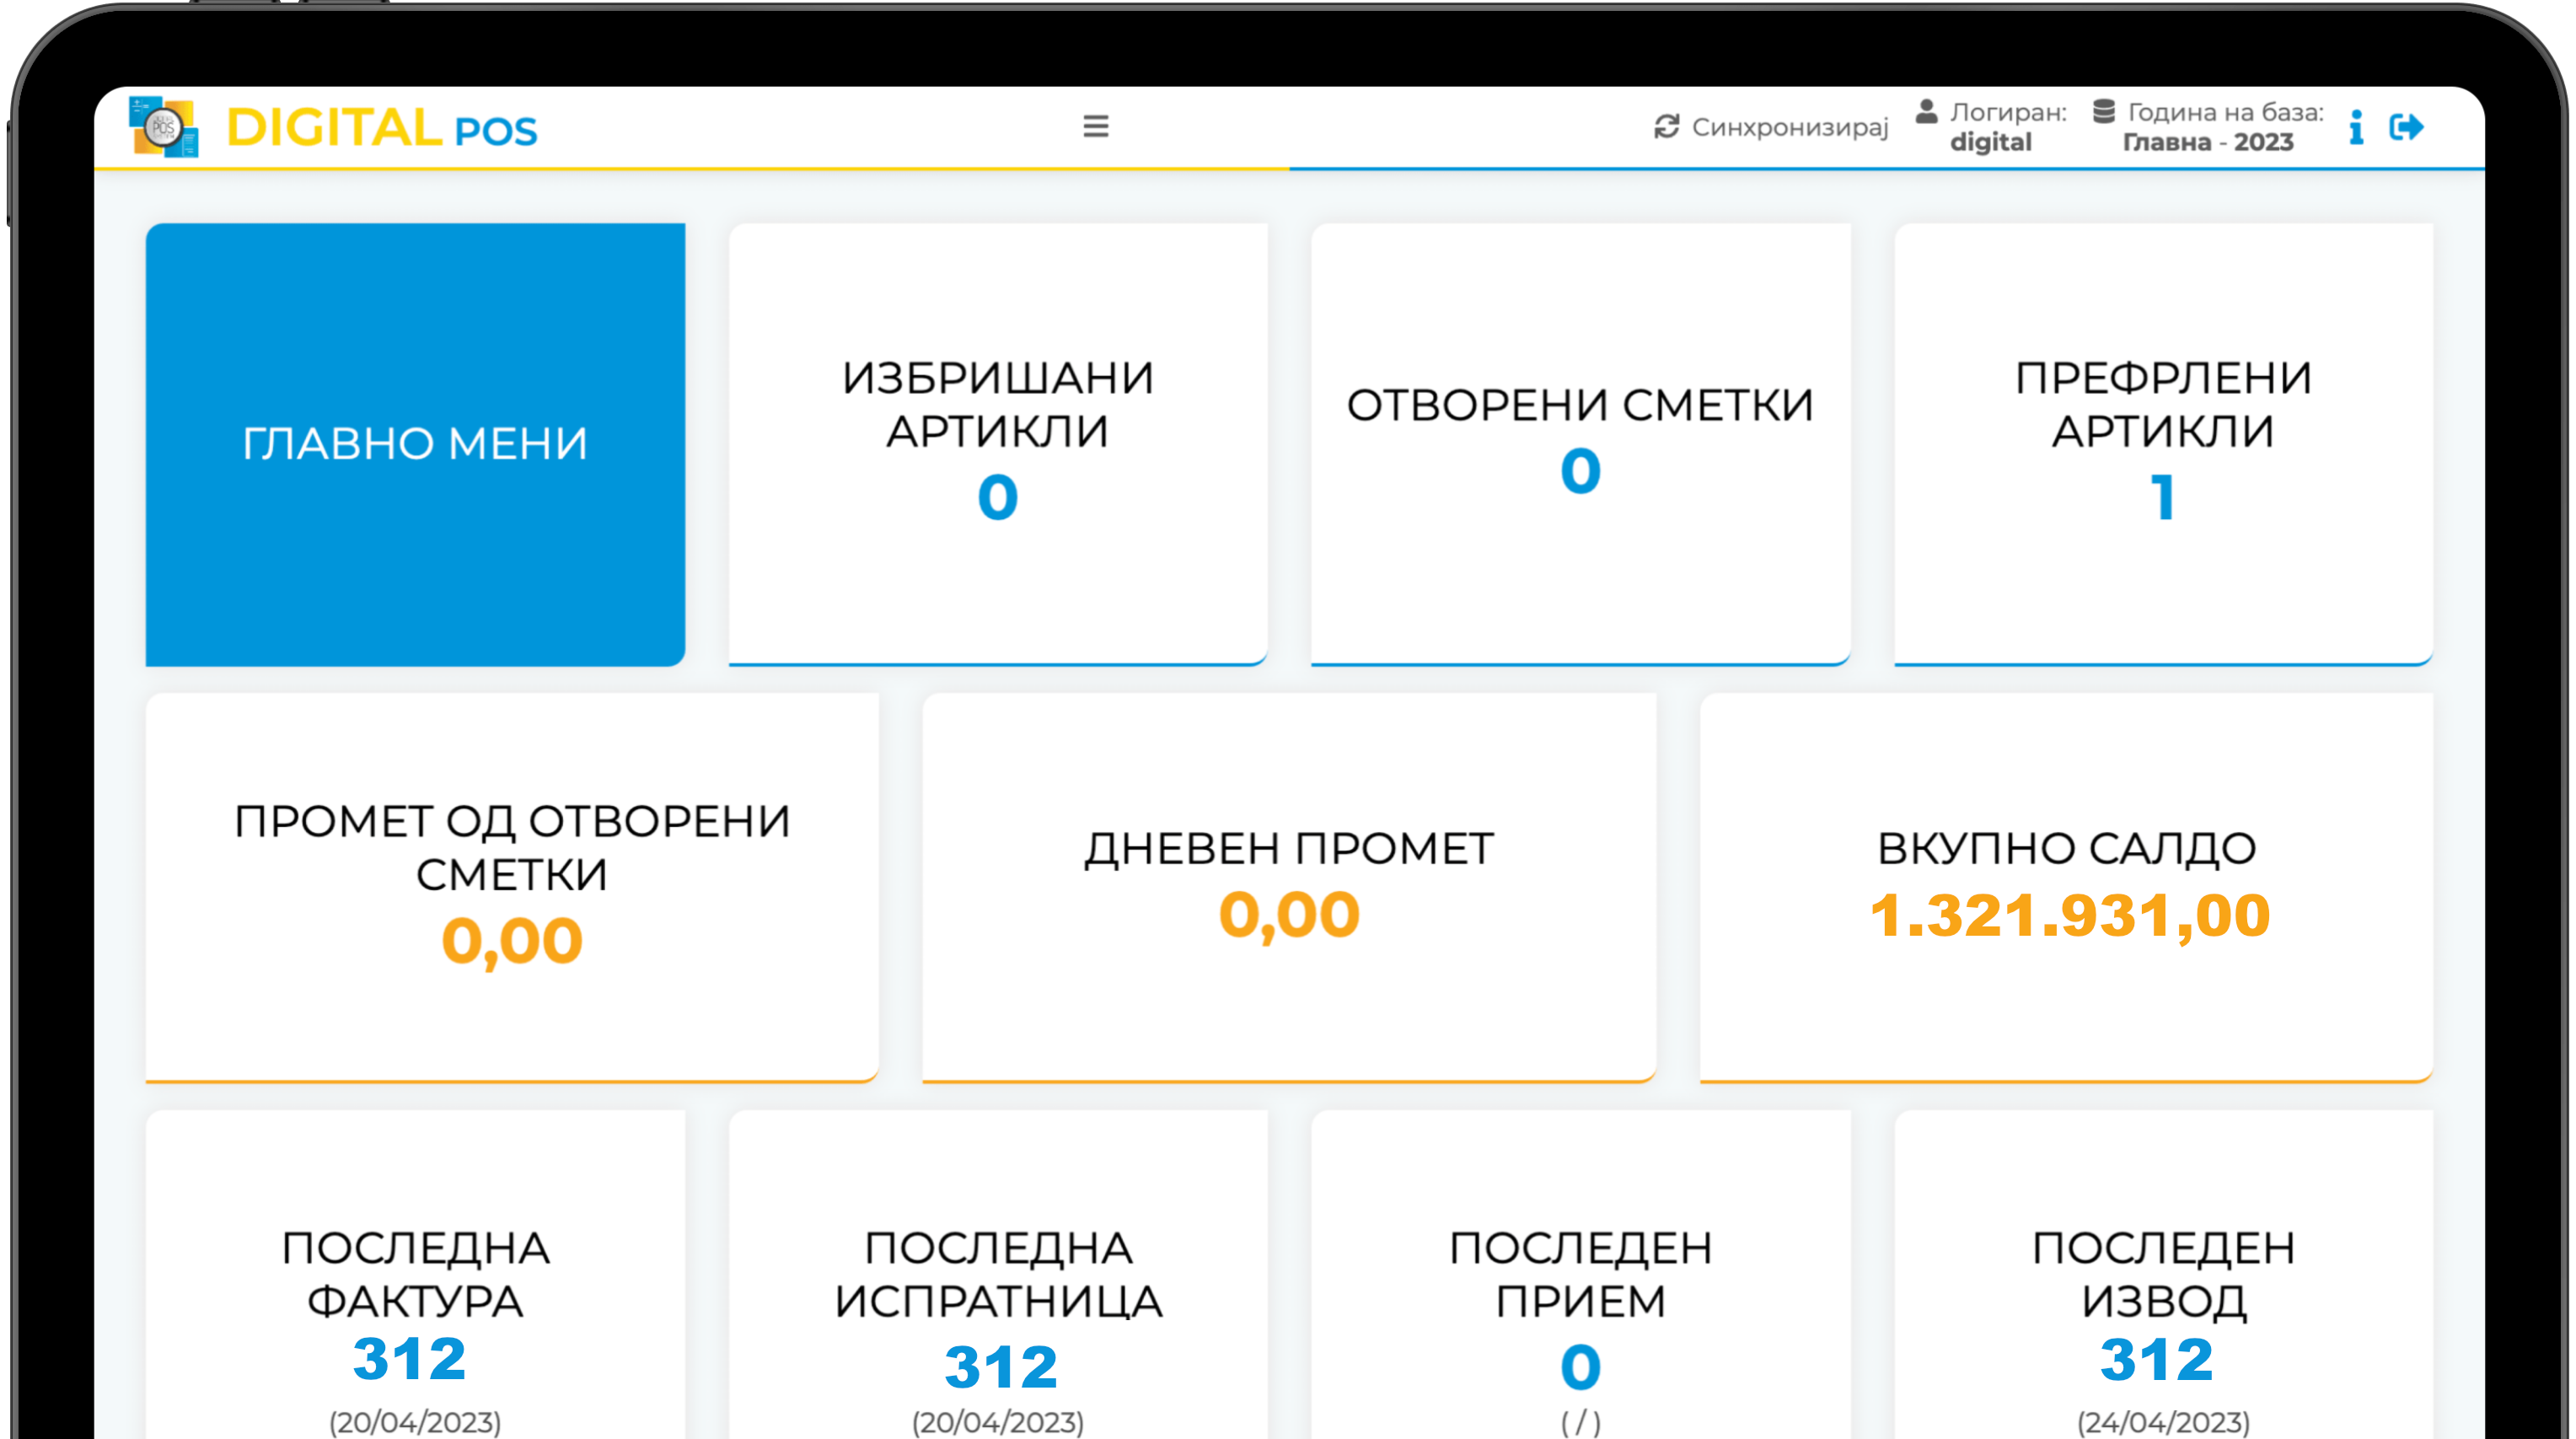Click the DIGITAL POS title text
2576x1439 pixels.
[382, 128]
